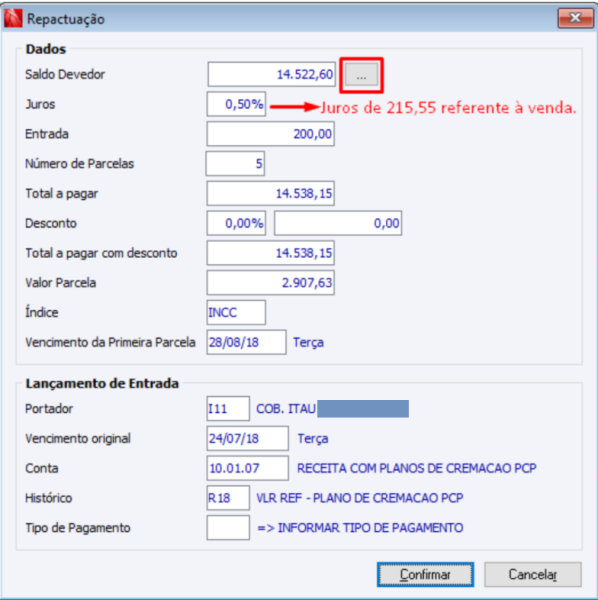Select the Saldo Devedor field 14.522,60
The image size is (598, 600).
pos(271,74)
